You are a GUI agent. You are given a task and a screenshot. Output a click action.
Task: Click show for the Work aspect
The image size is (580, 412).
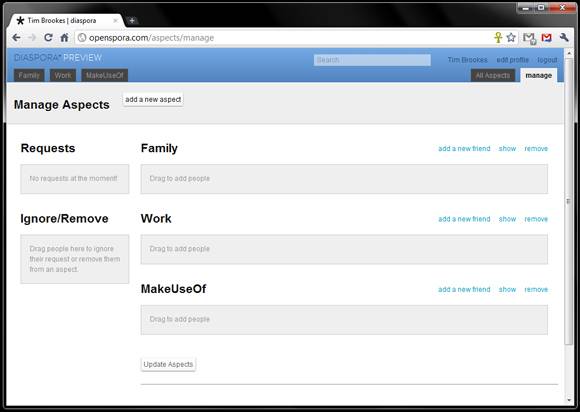507,219
